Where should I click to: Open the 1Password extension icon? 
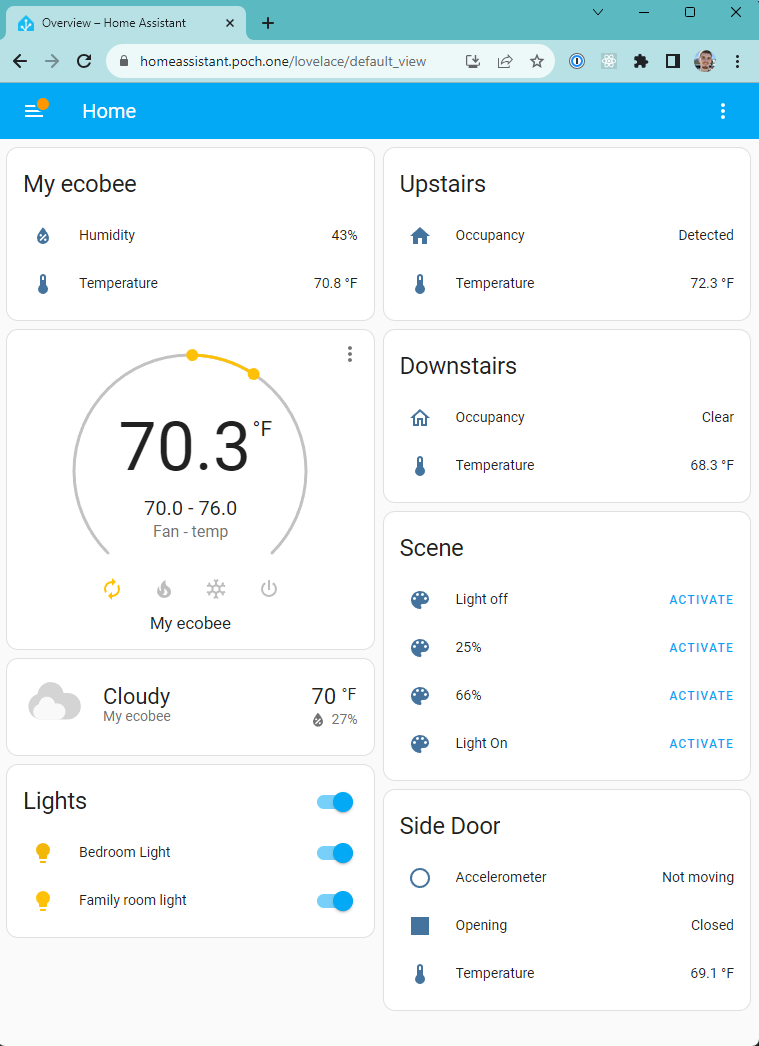[577, 61]
